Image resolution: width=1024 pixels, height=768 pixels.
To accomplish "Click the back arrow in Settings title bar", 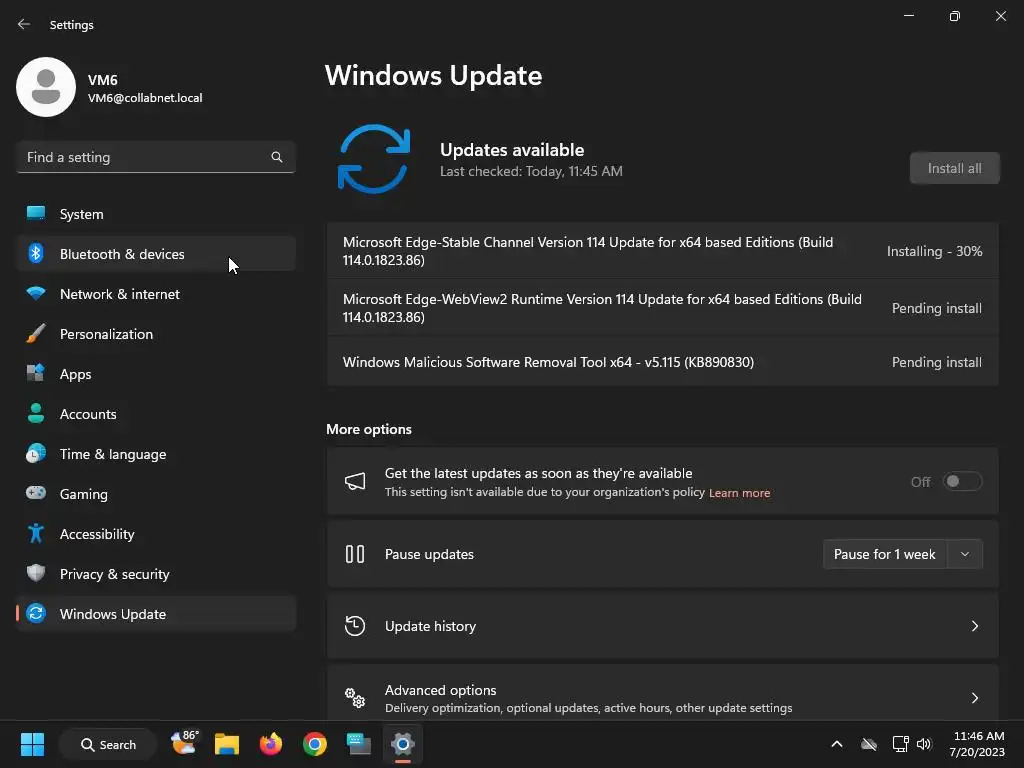I will point(24,24).
